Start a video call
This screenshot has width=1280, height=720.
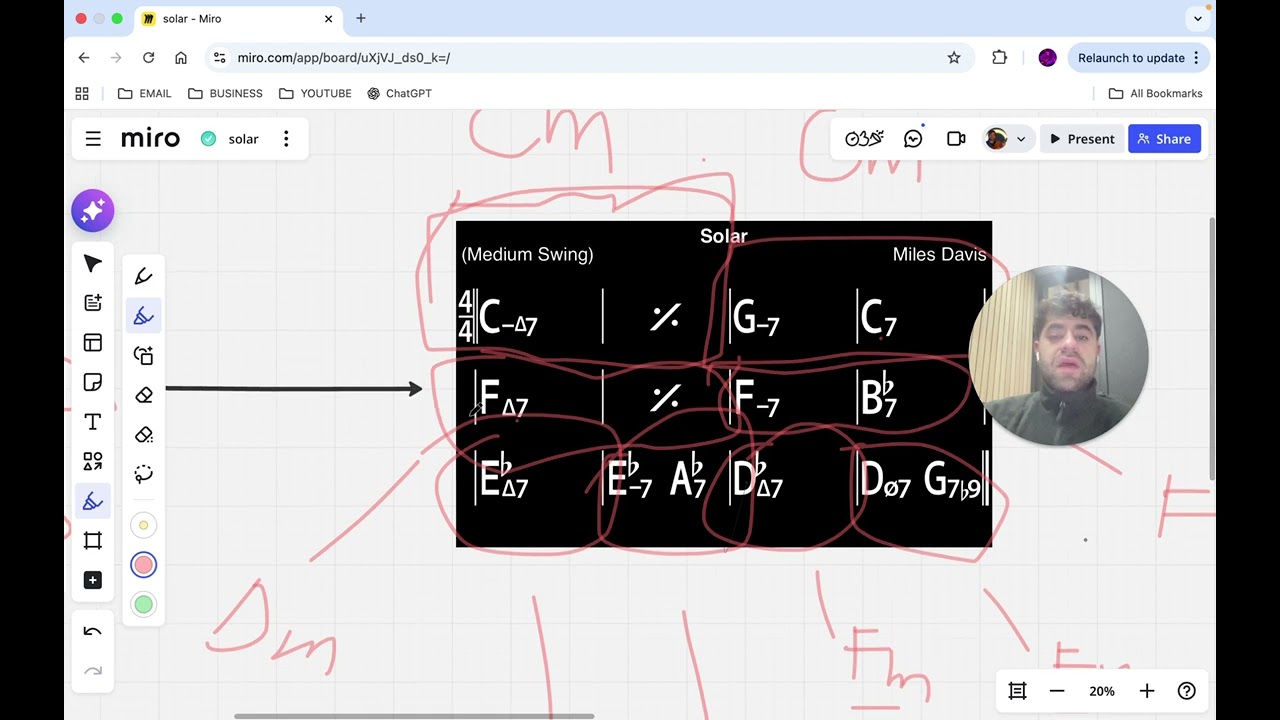[956, 139]
